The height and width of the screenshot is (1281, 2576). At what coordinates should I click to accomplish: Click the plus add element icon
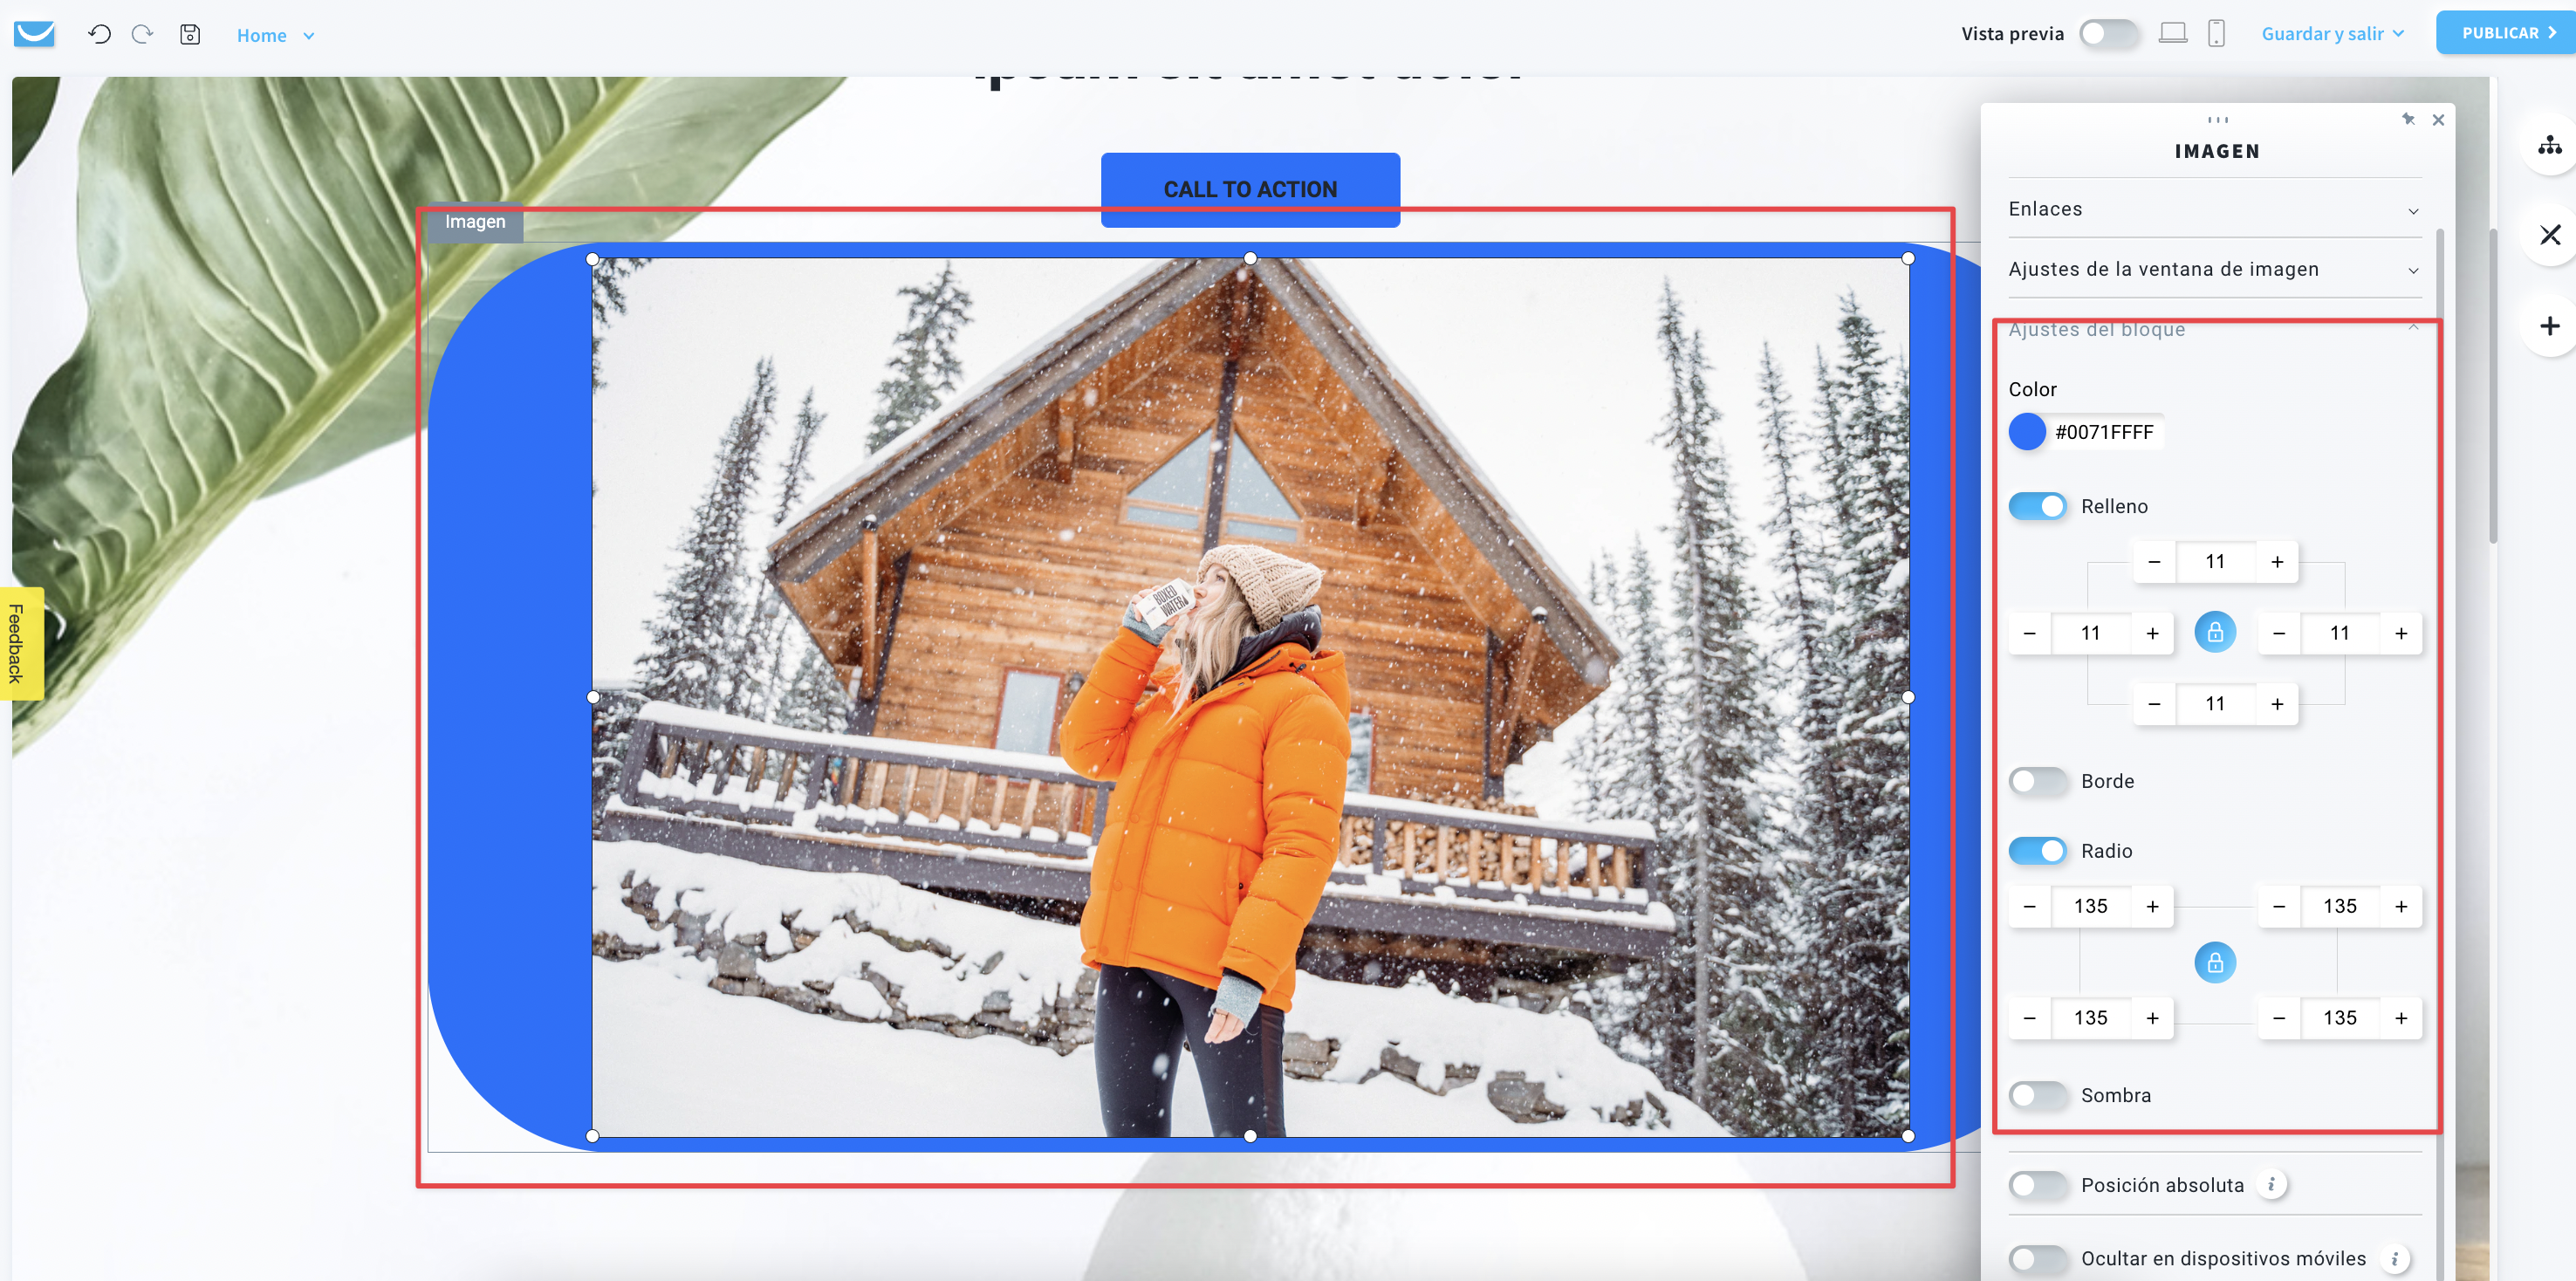[2549, 326]
